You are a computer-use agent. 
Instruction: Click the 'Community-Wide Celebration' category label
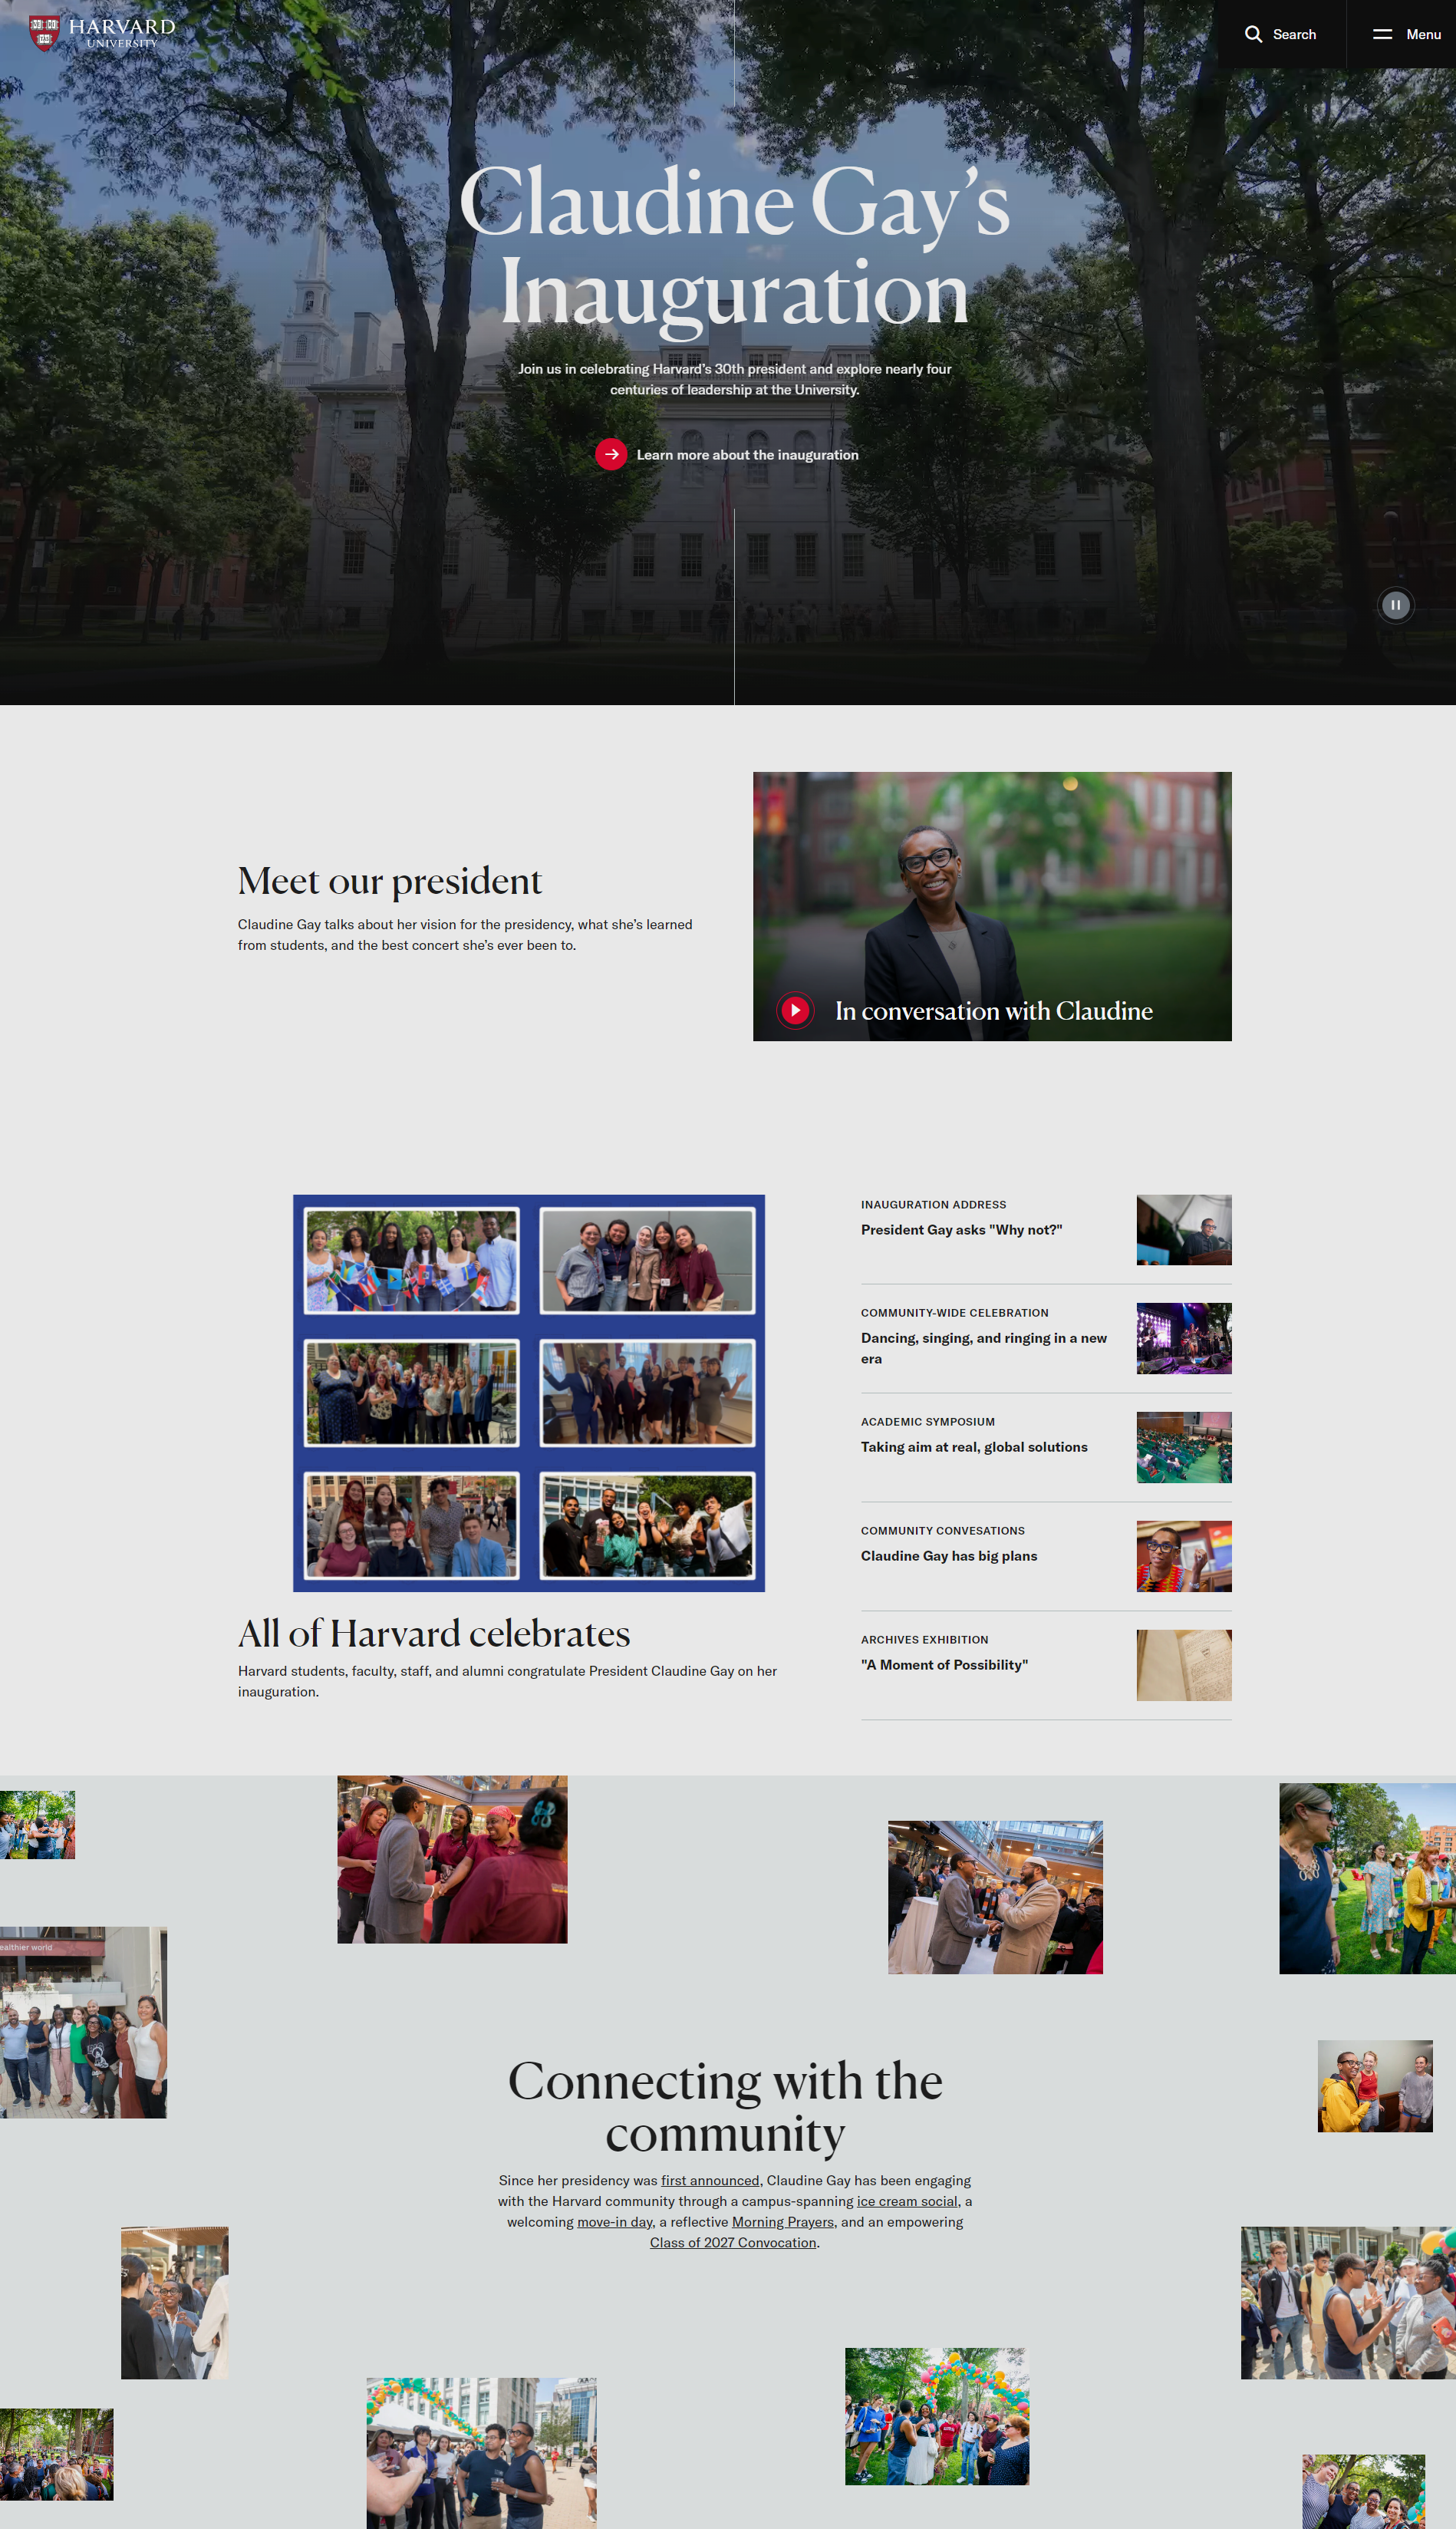[955, 1313]
